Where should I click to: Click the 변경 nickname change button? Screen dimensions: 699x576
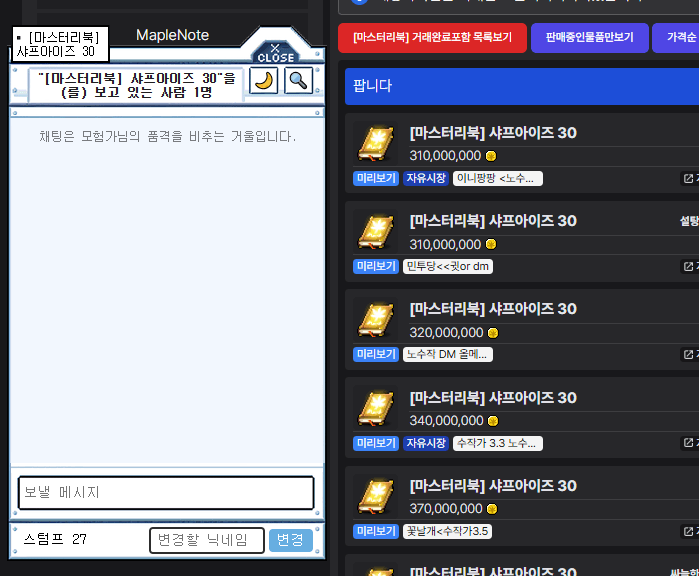[291, 540]
